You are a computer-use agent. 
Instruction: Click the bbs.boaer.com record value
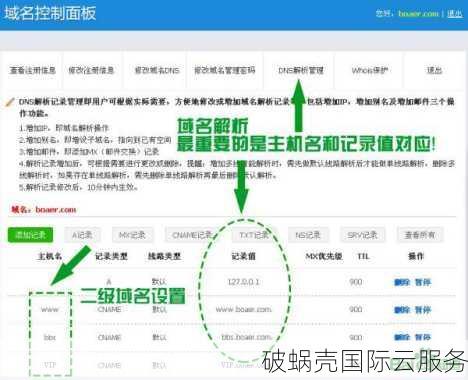tap(246, 337)
